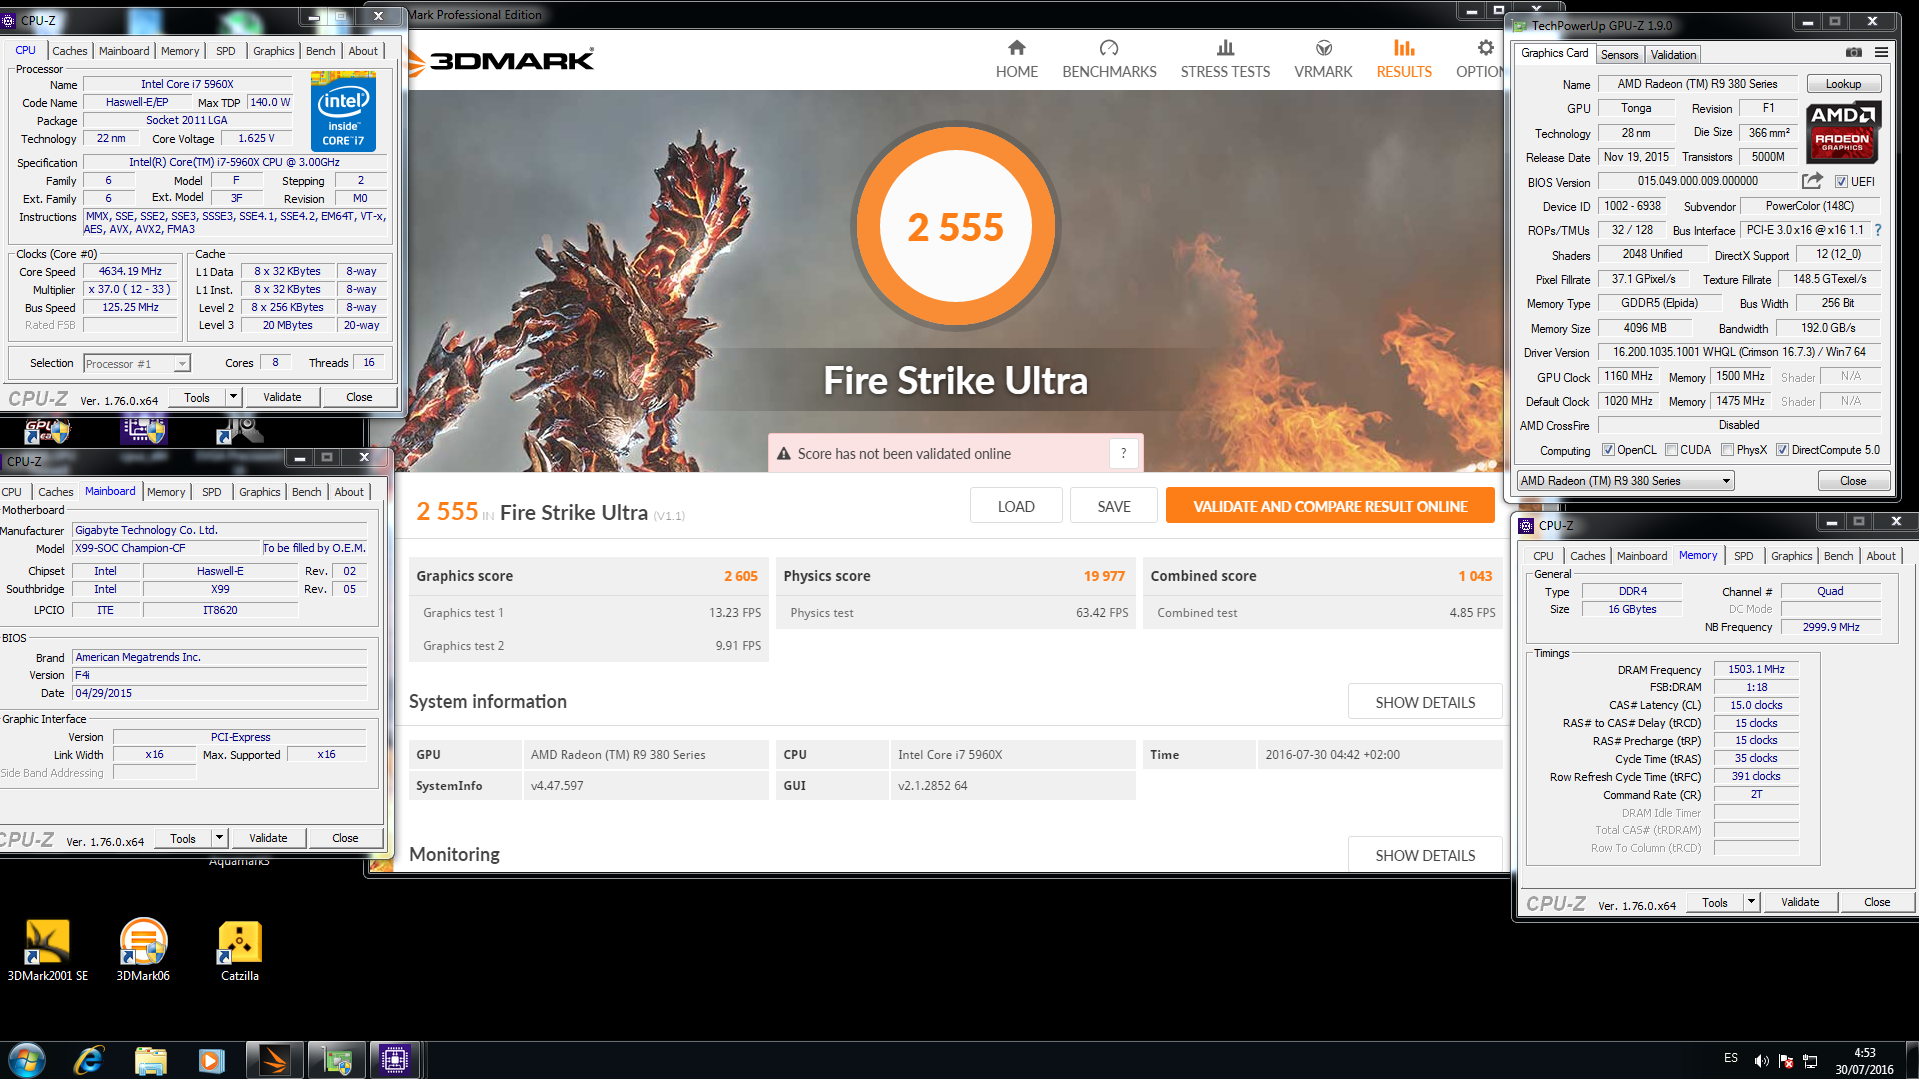Click the GPU-Z screenshot camera icon
Screen dimensions: 1919x1079
tap(1853, 53)
